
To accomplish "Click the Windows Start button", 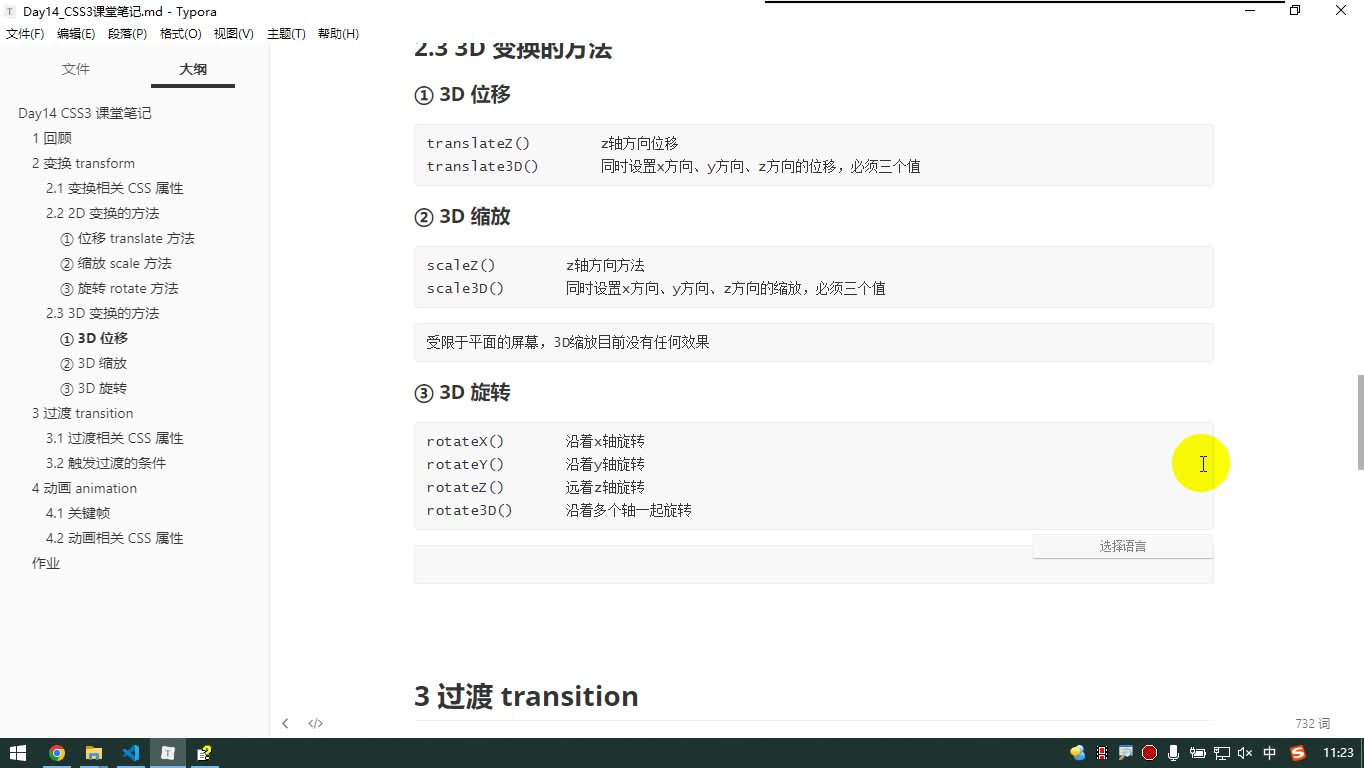I will point(18,753).
